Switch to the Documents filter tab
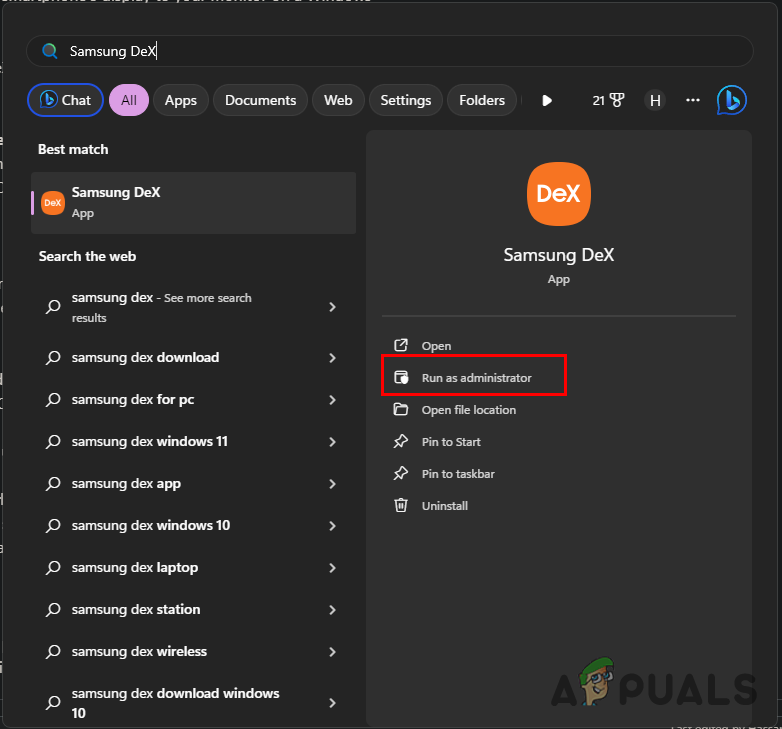 point(260,100)
